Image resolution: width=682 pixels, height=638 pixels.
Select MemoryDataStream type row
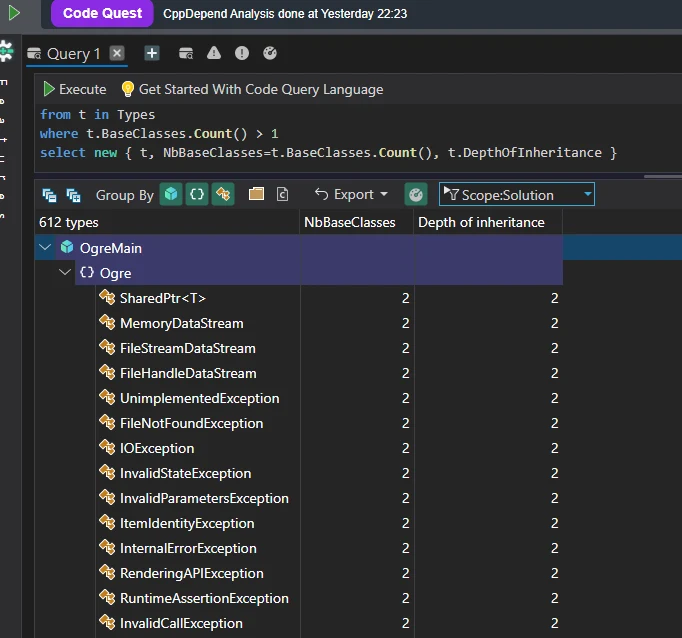tap(329, 323)
